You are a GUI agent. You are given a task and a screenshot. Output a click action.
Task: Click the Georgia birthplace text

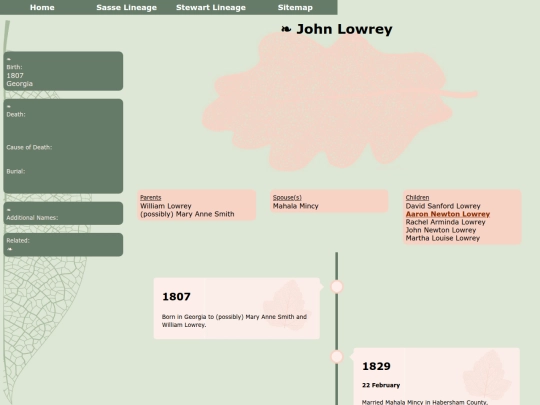point(19,84)
